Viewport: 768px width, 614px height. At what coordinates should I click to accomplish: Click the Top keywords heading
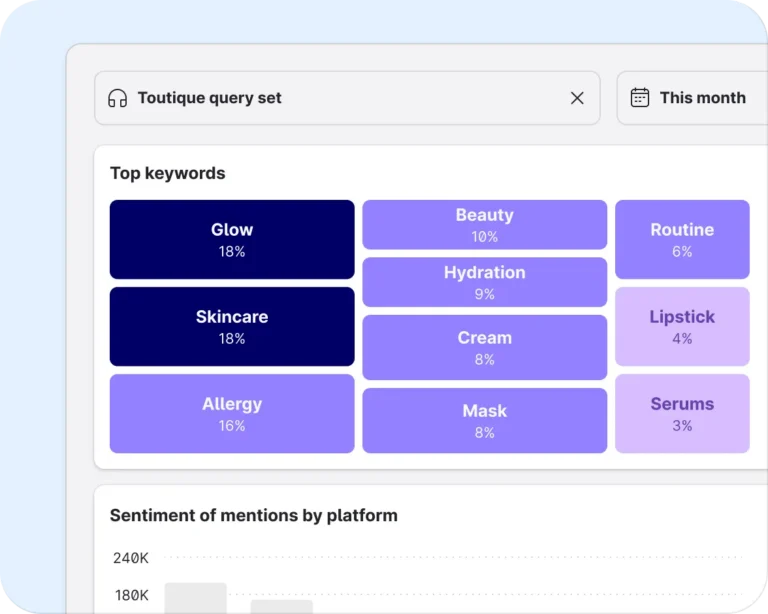tap(168, 173)
